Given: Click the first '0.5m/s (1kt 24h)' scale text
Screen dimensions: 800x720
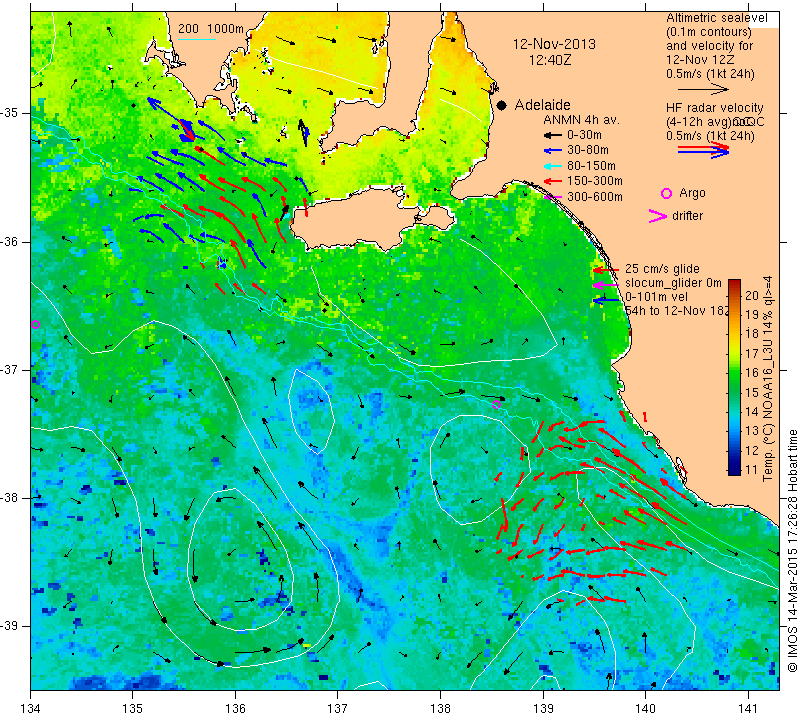Looking at the screenshot, I should click(x=710, y=73).
